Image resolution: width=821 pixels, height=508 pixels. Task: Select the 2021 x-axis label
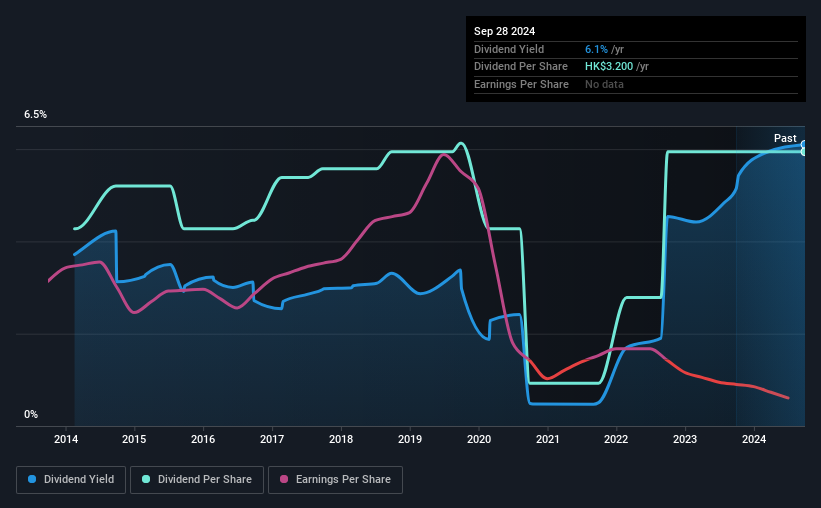pyautogui.click(x=548, y=439)
